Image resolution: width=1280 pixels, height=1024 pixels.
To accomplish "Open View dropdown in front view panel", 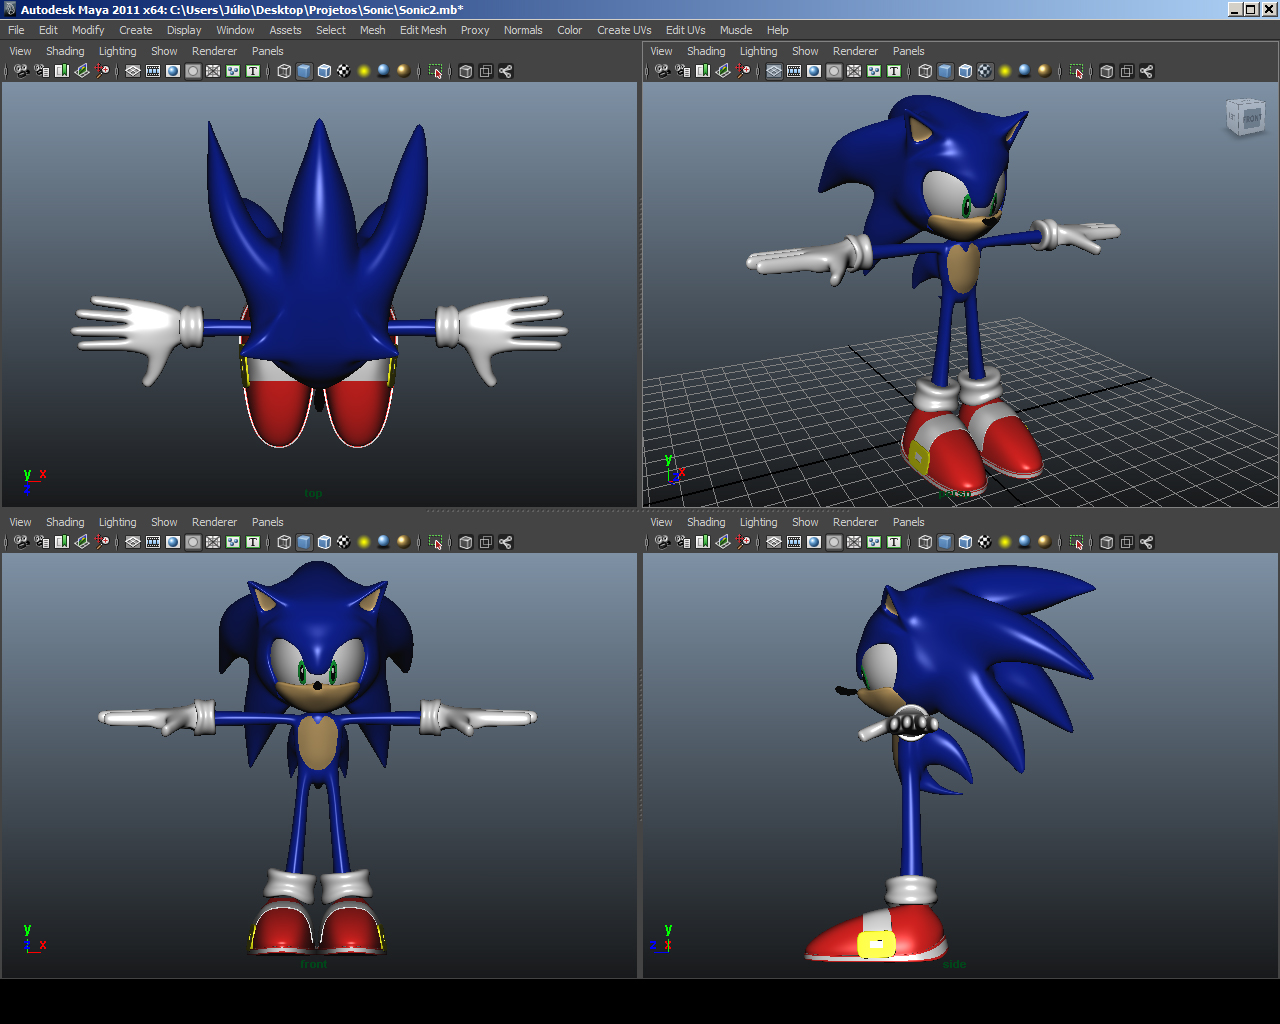I will 20,522.
